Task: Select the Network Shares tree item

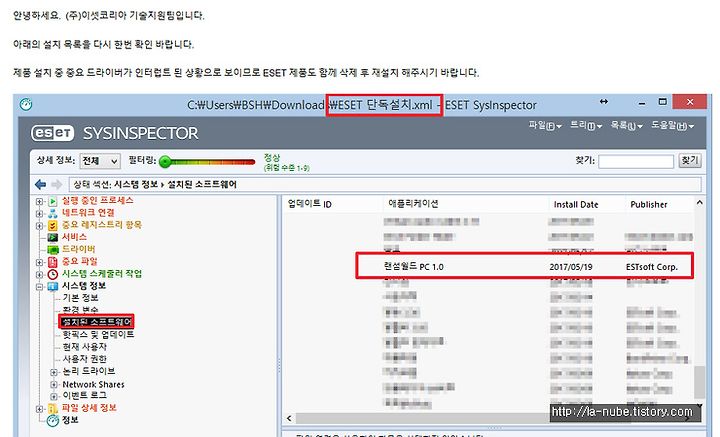Action: point(93,385)
